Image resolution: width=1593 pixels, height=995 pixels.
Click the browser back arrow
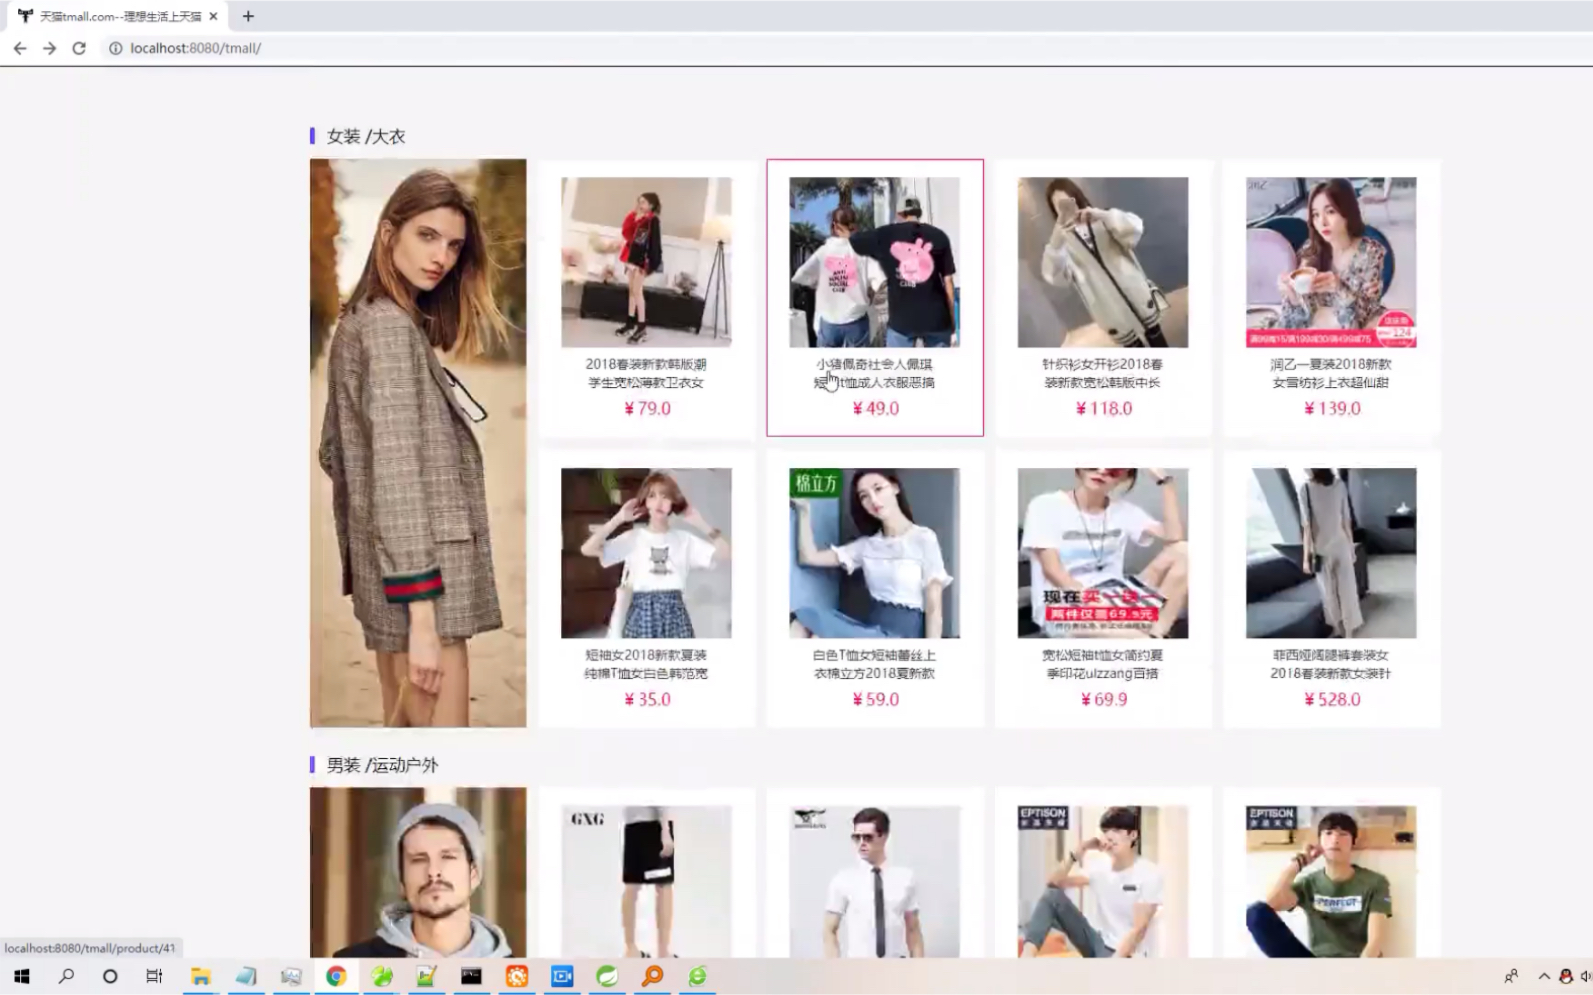click(20, 48)
